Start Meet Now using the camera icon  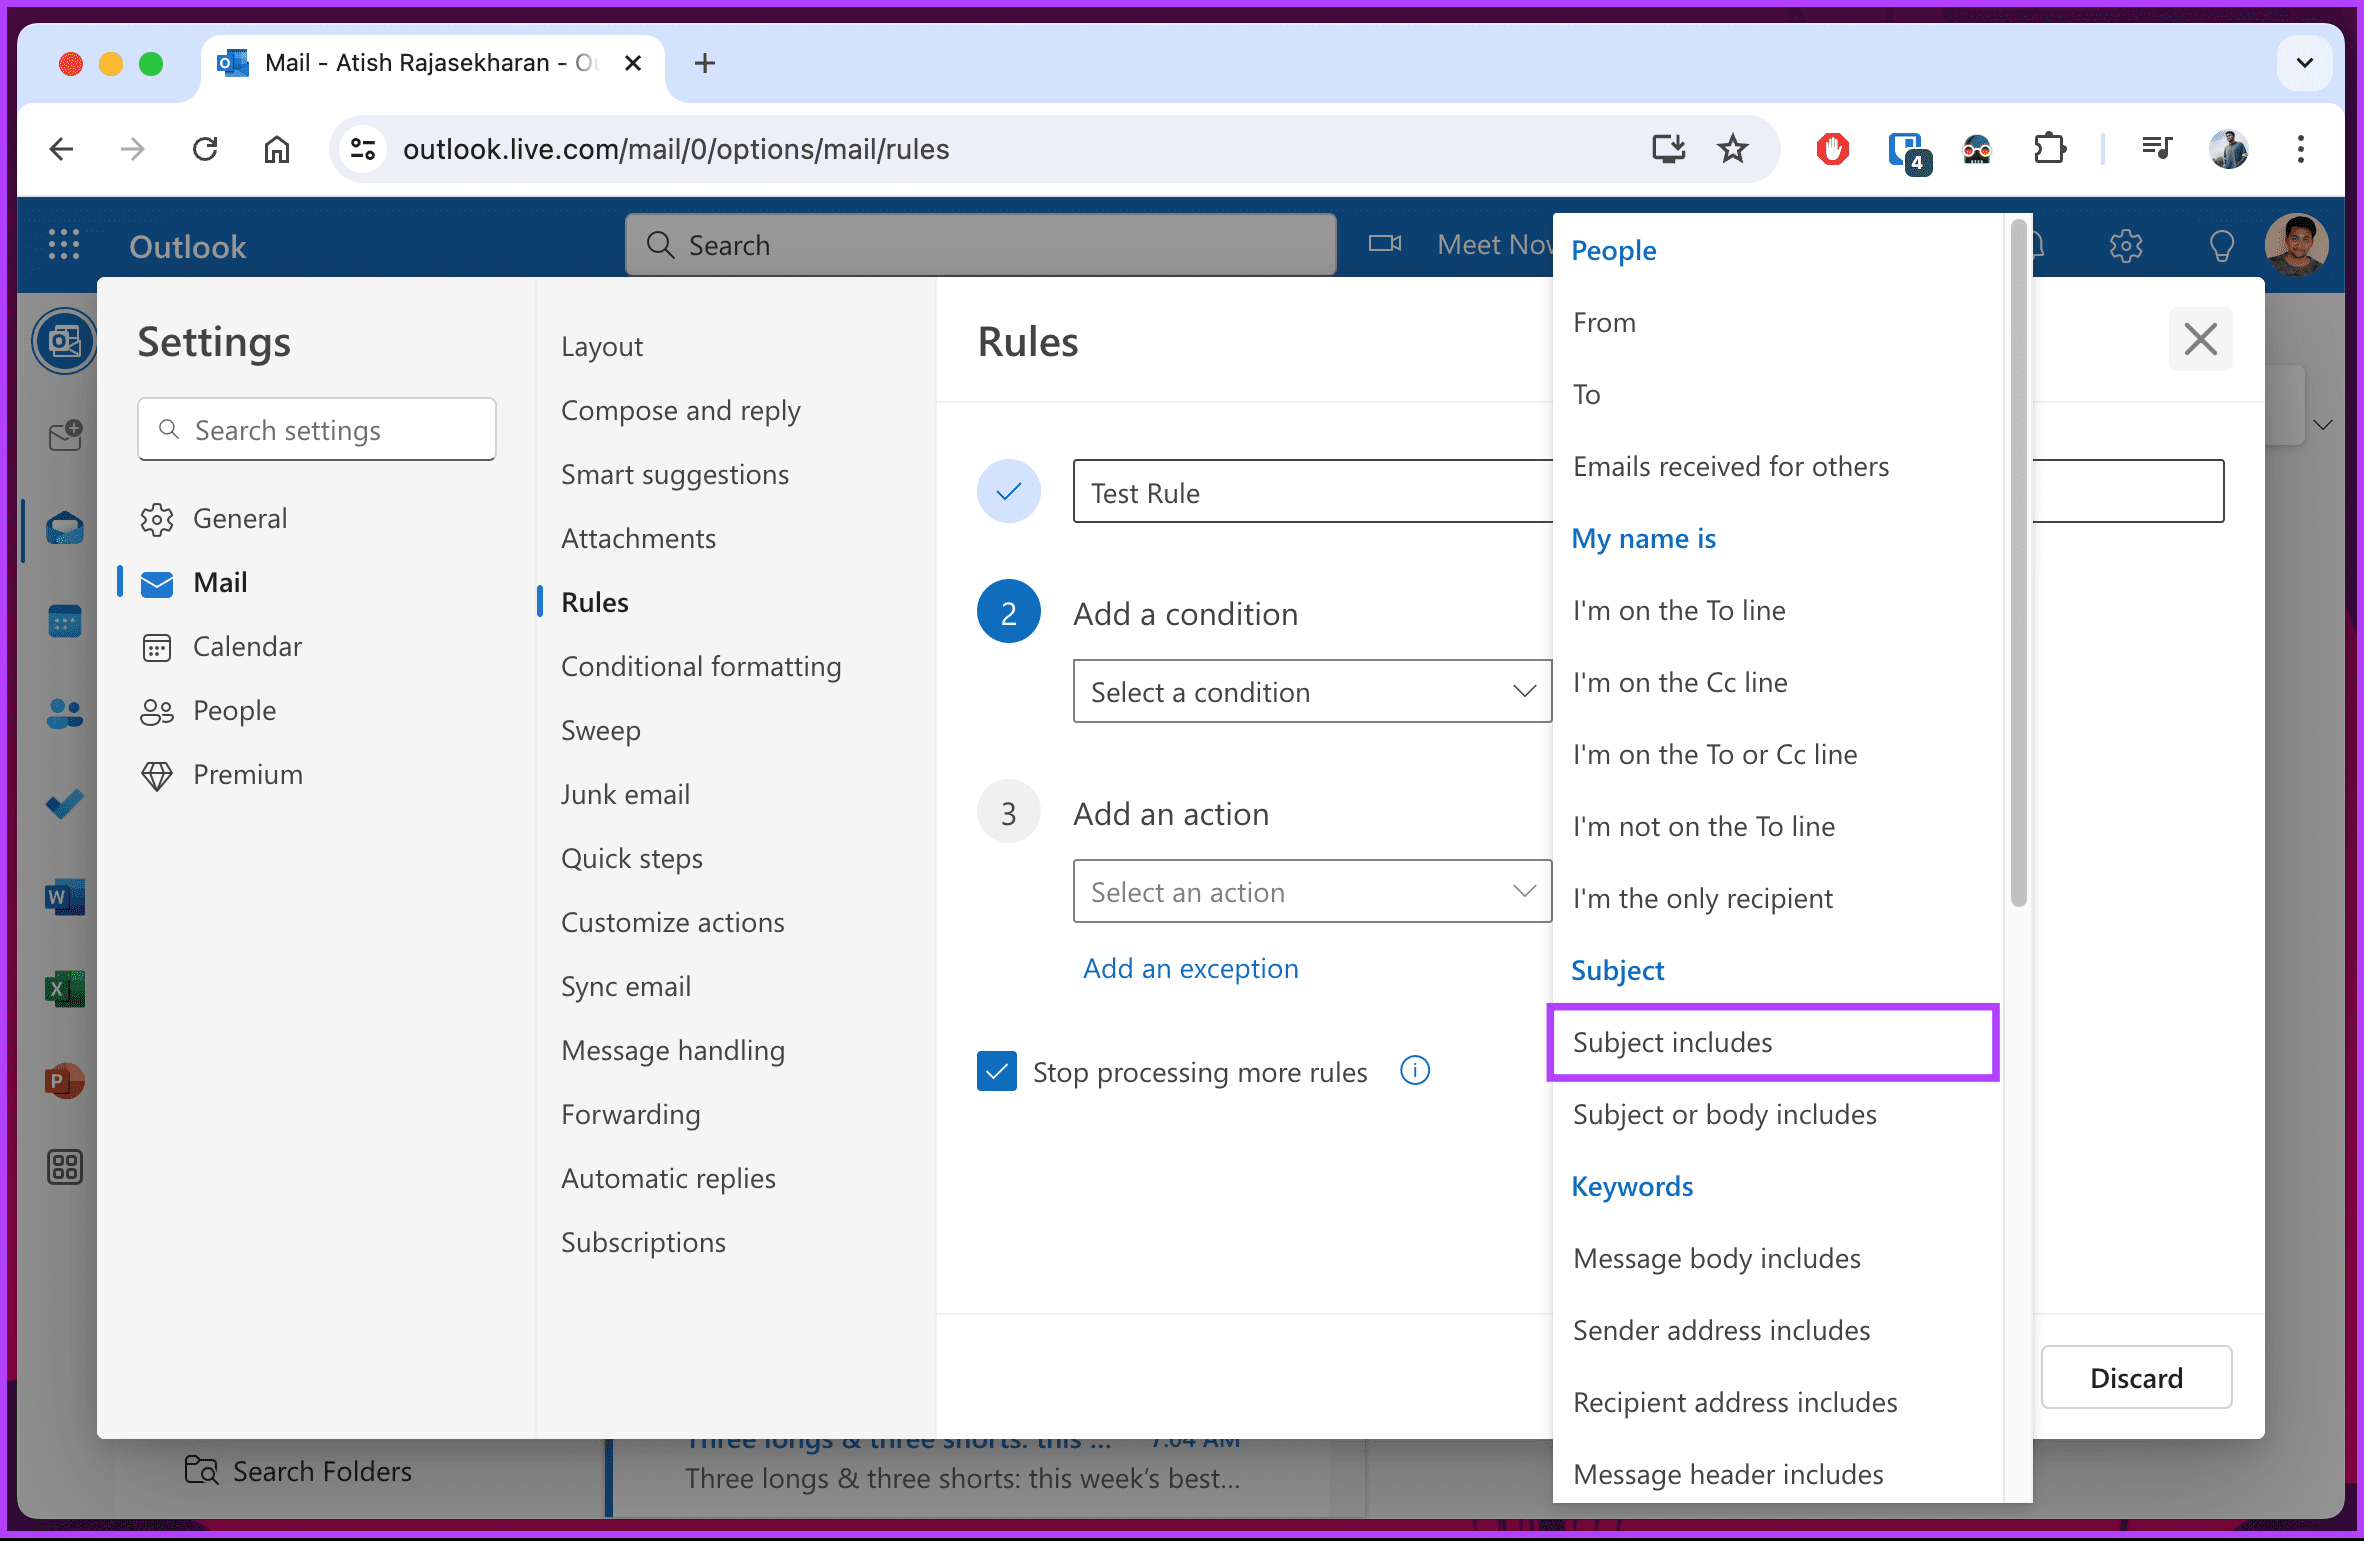tap(1383, 244)
